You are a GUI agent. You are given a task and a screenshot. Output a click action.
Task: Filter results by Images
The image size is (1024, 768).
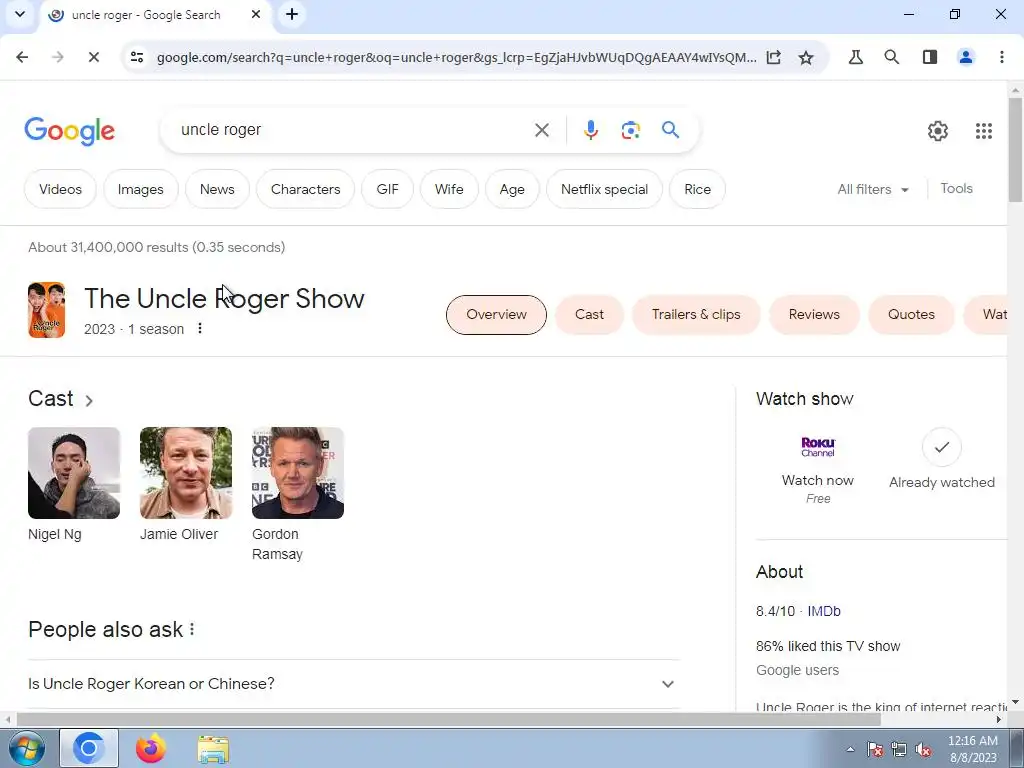[x=140, y=189]
